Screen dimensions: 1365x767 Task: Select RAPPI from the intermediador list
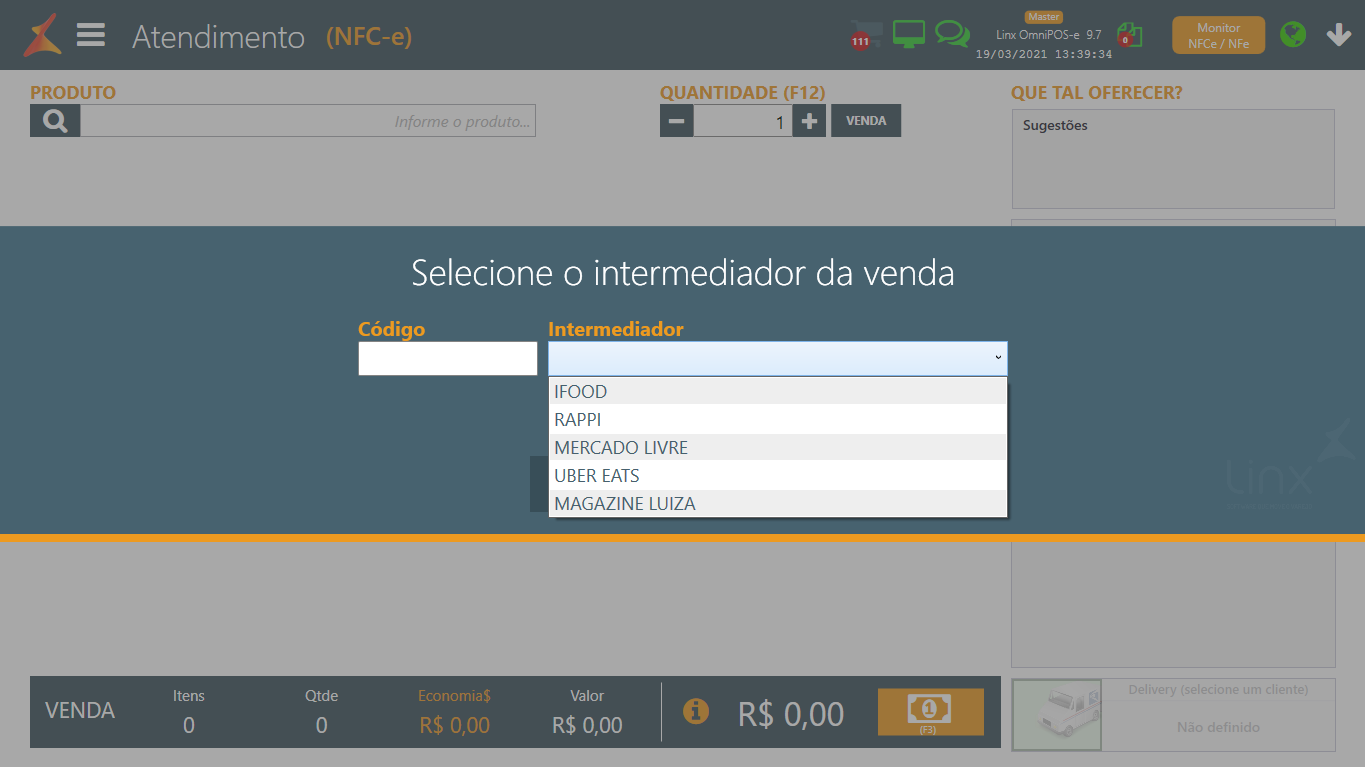(777, 419)
